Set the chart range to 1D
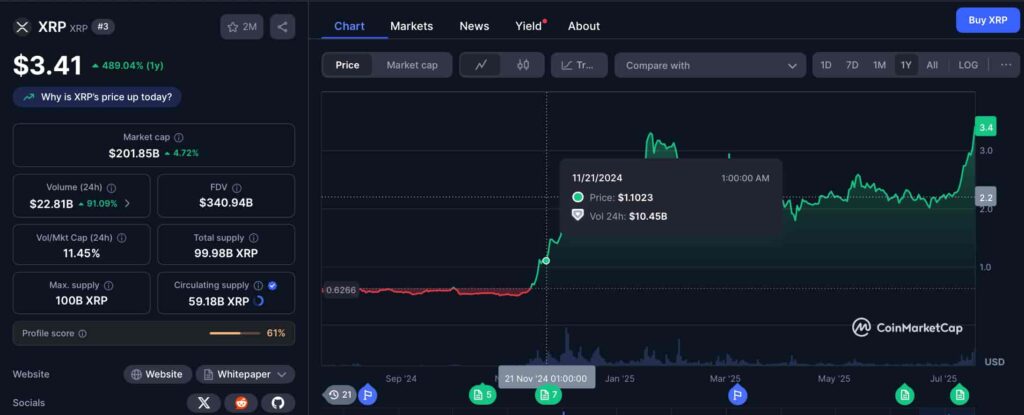 point(825,65)
